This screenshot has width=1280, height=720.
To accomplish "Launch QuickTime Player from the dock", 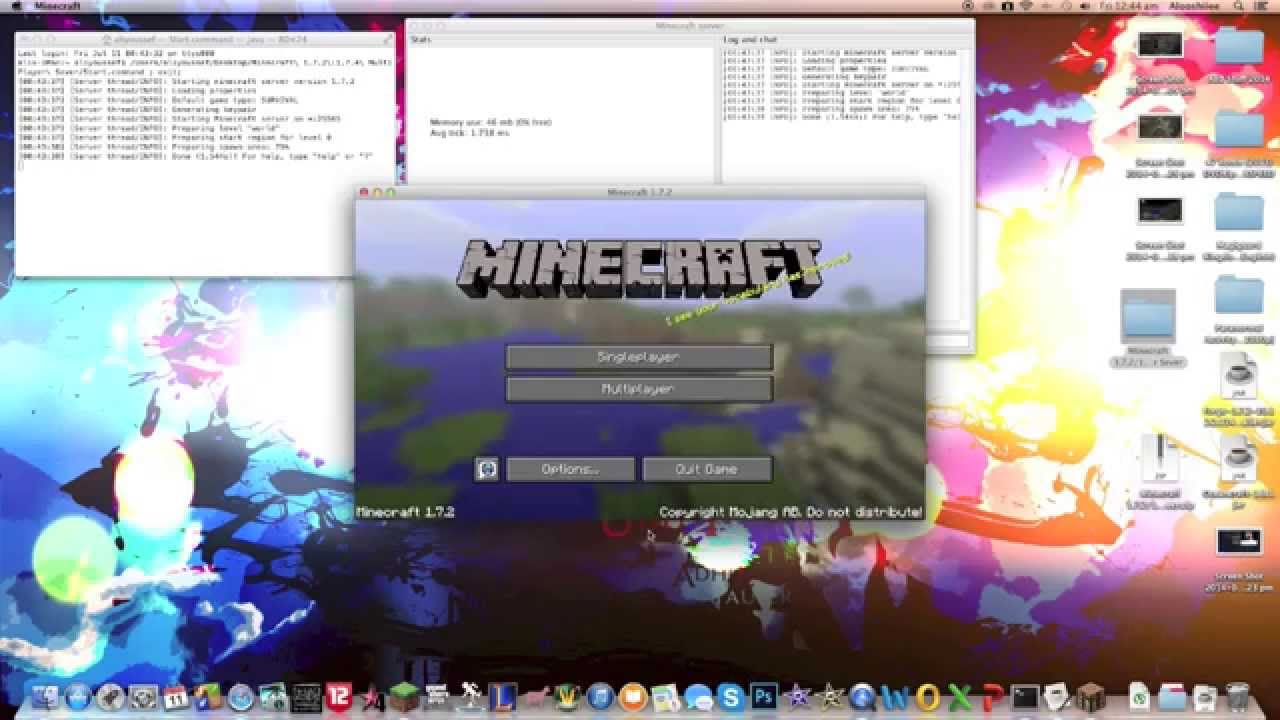I will coord(862,697).
